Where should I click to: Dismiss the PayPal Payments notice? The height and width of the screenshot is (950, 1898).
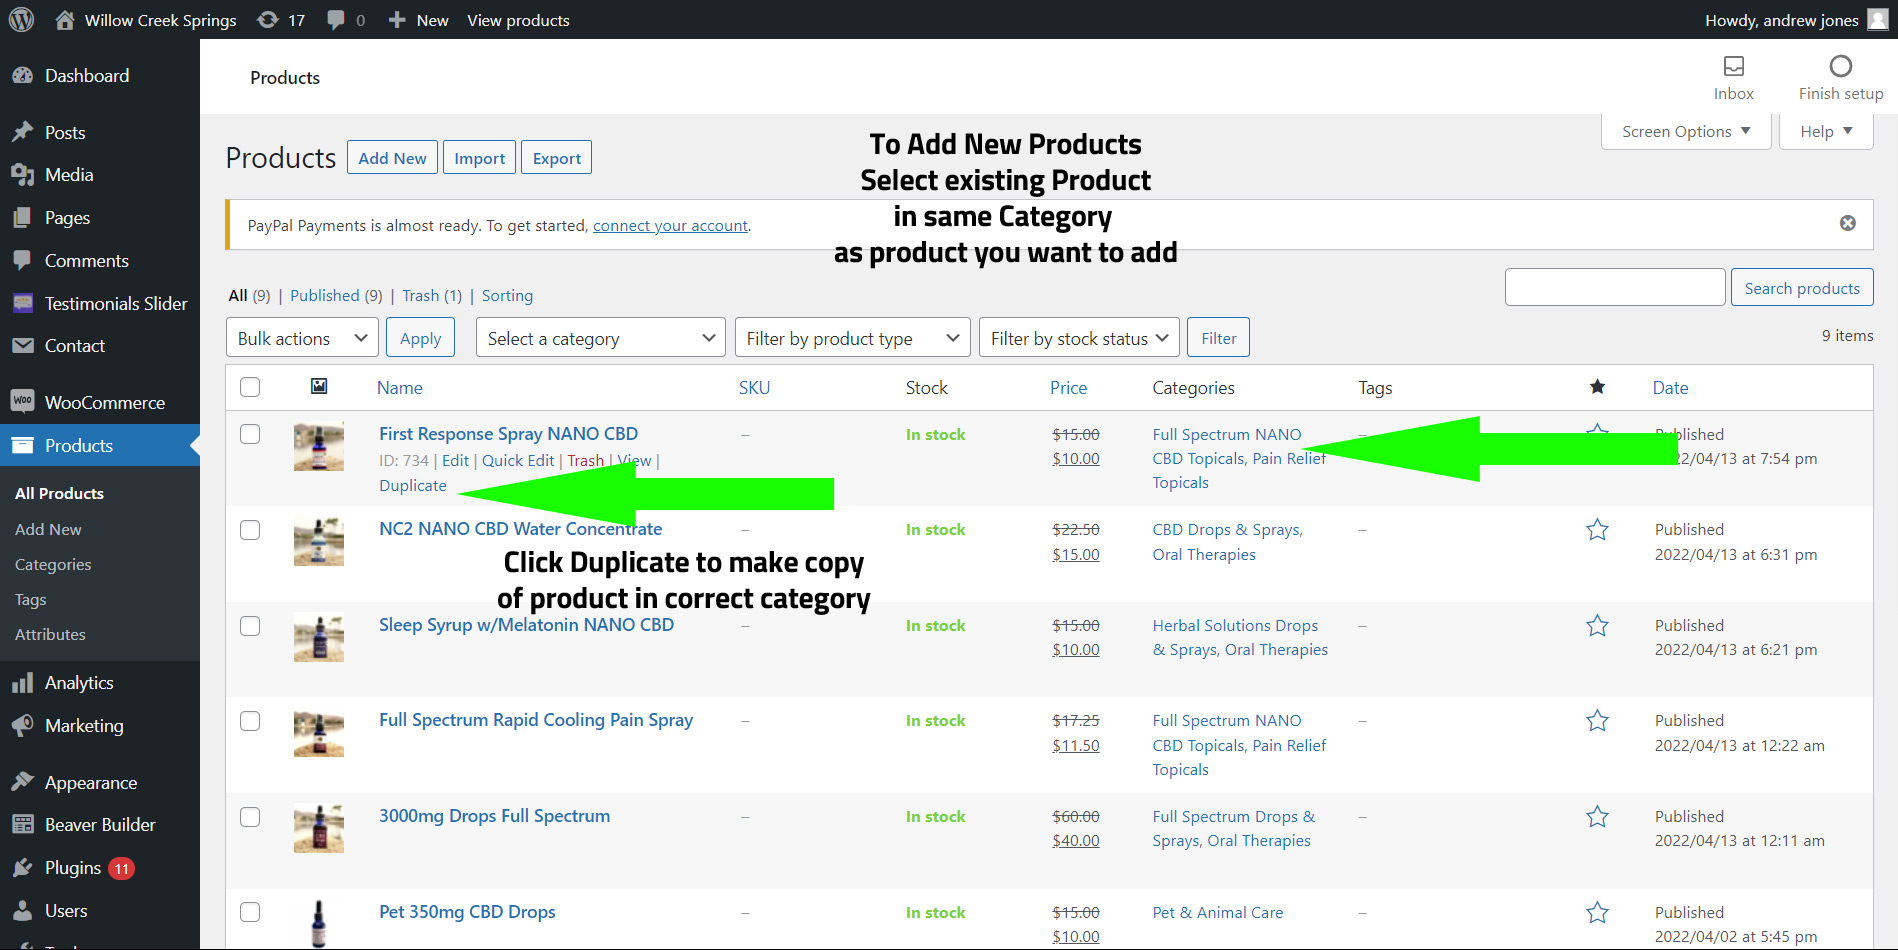1847,223
